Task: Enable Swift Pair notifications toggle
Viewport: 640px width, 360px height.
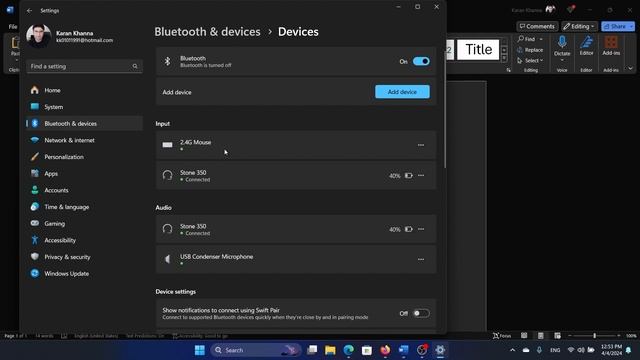Action: (x=421, y=313)
